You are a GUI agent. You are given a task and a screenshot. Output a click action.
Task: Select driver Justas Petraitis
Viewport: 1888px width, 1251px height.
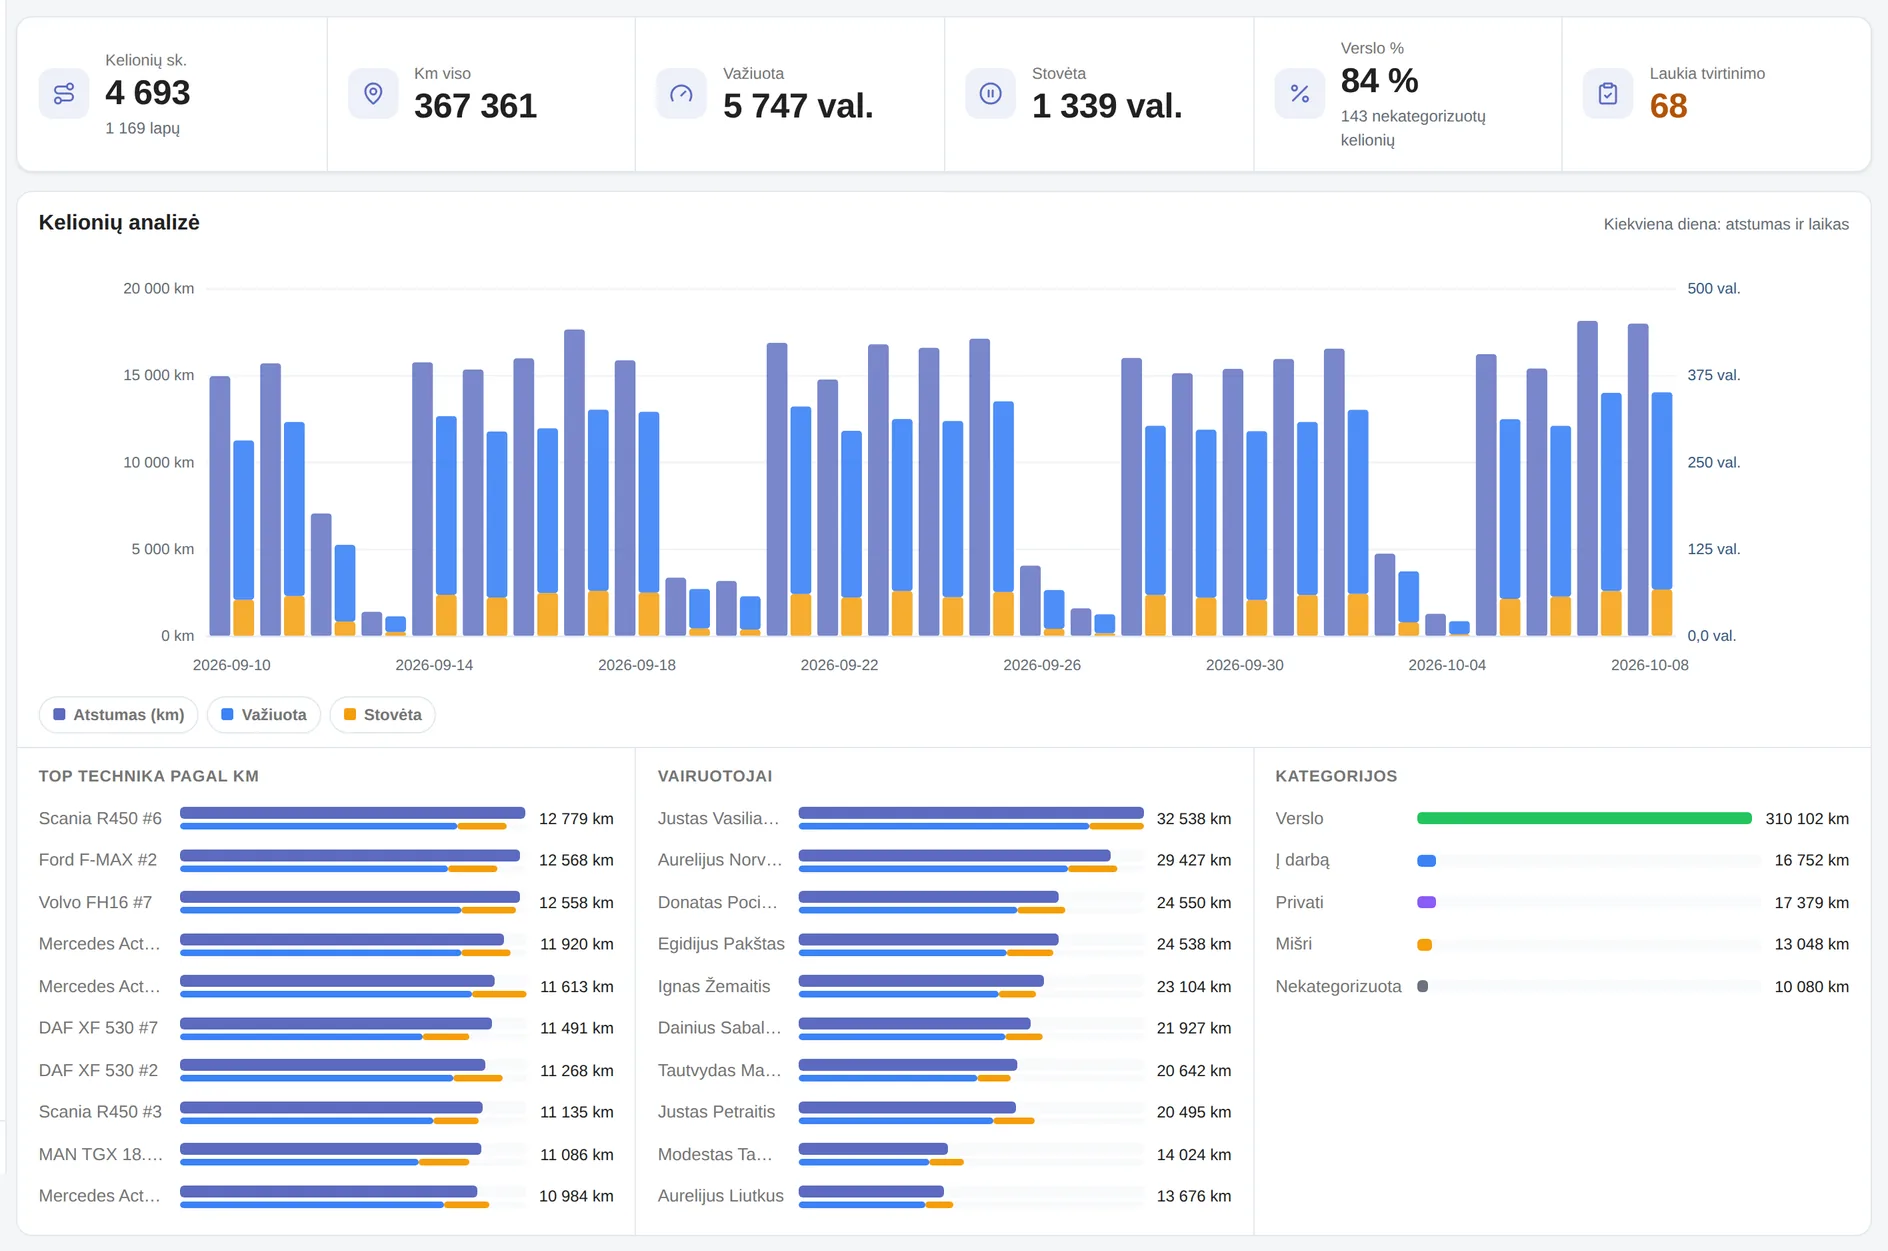pos(944,1113)
